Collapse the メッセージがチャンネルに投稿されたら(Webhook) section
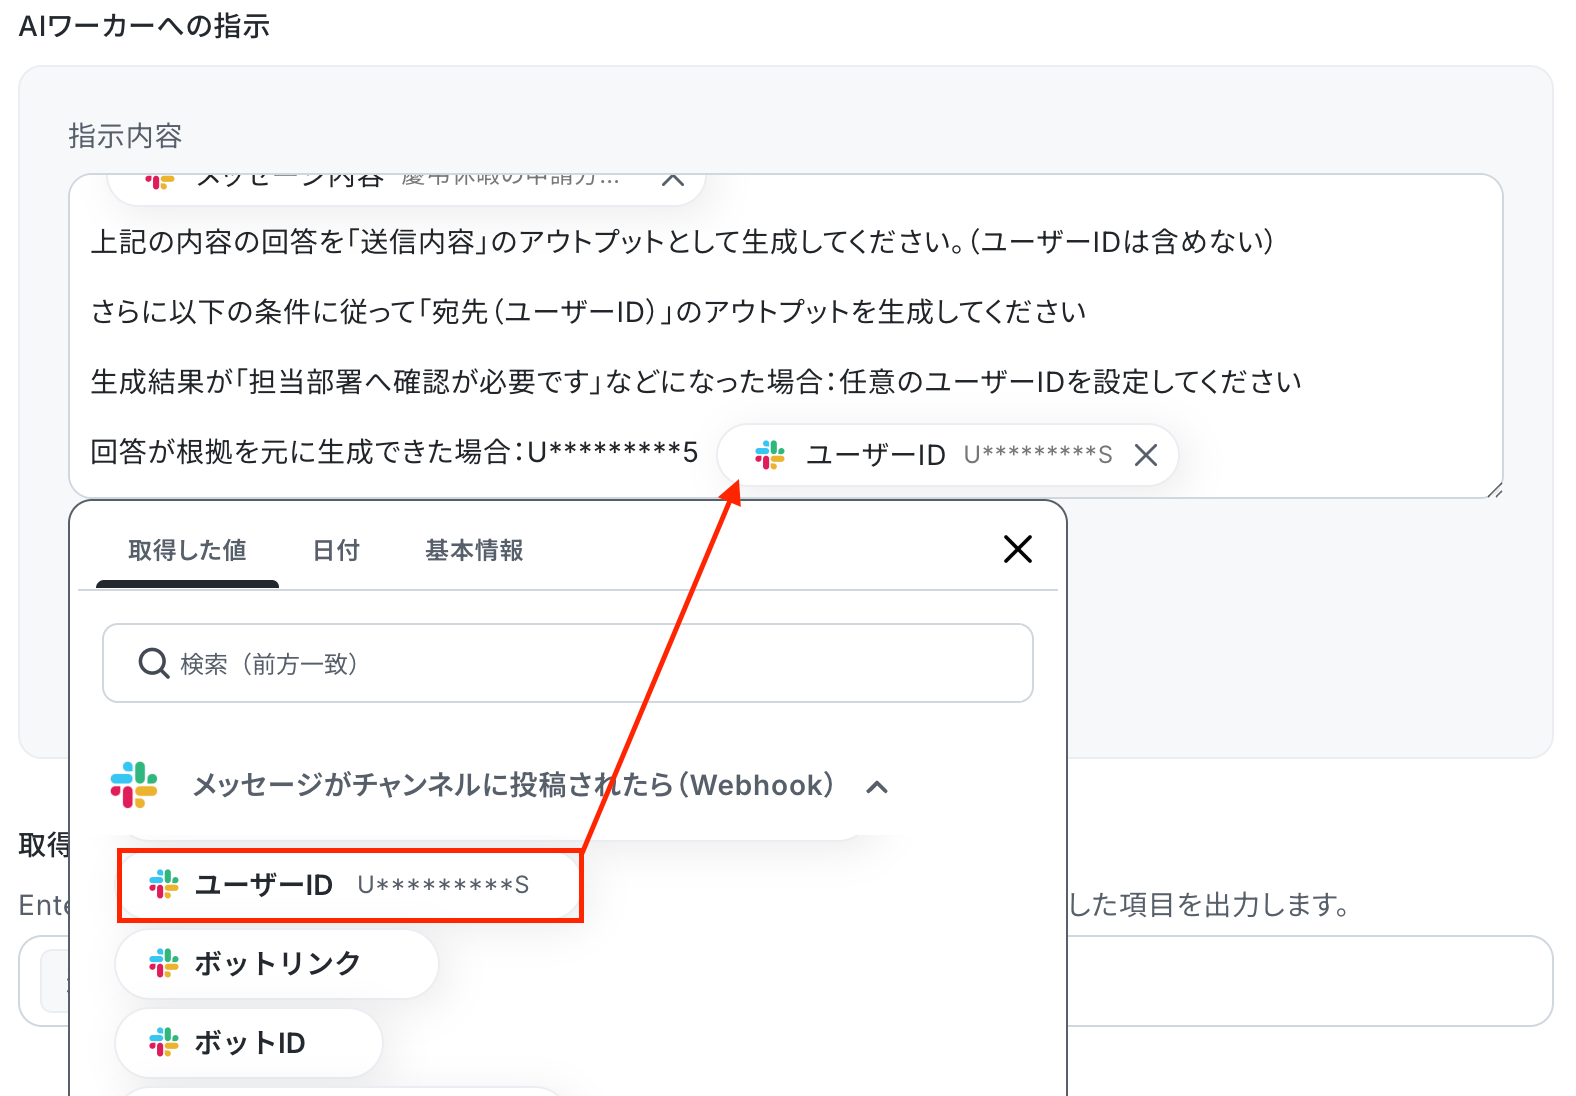The image size is (1576, 1096). point(877,787)
